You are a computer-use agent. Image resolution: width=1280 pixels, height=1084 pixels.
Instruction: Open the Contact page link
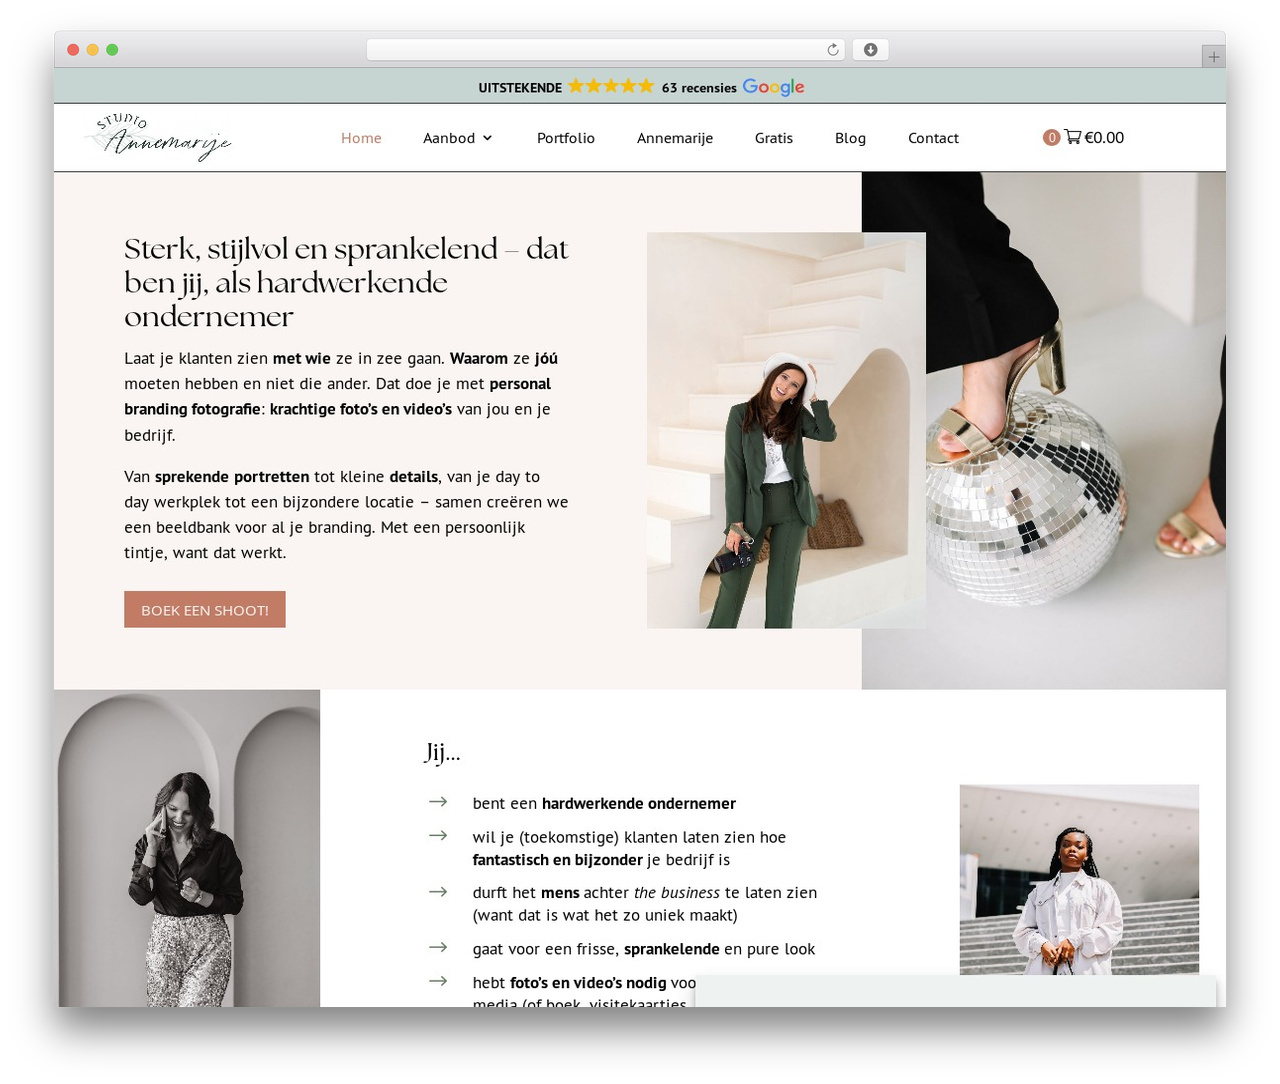point(933,138)
